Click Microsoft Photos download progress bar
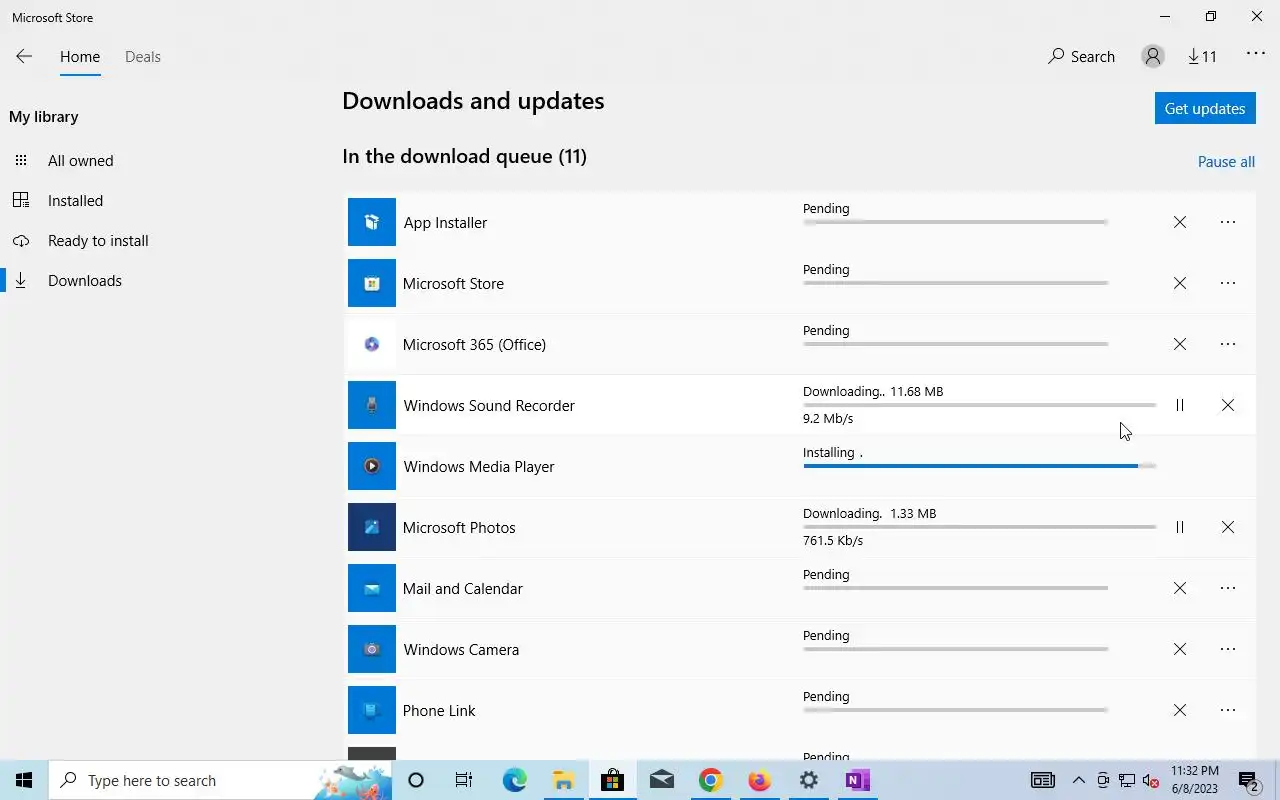The width and height of the screenshot is (1280, 800). pos(979,527)
